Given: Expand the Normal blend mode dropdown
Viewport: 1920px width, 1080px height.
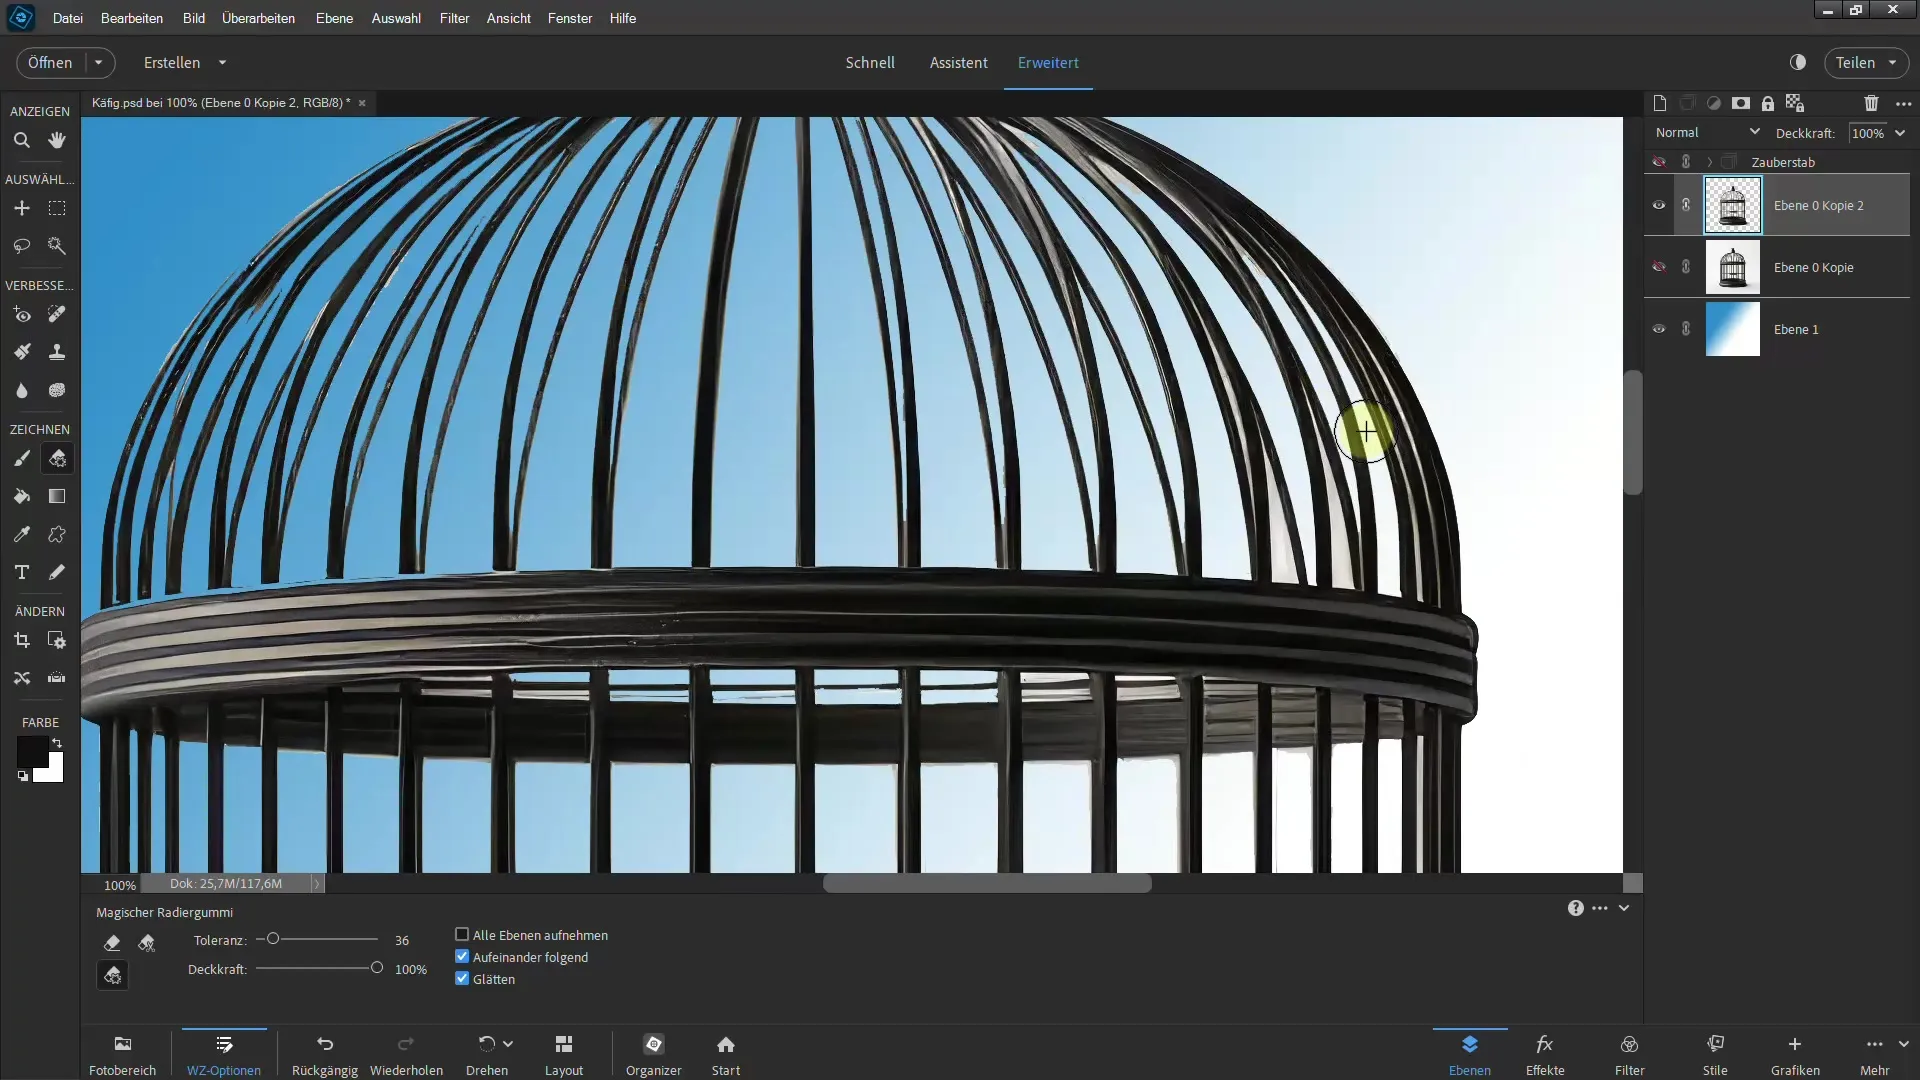Looking at the screenshot, I should 1706,132.
